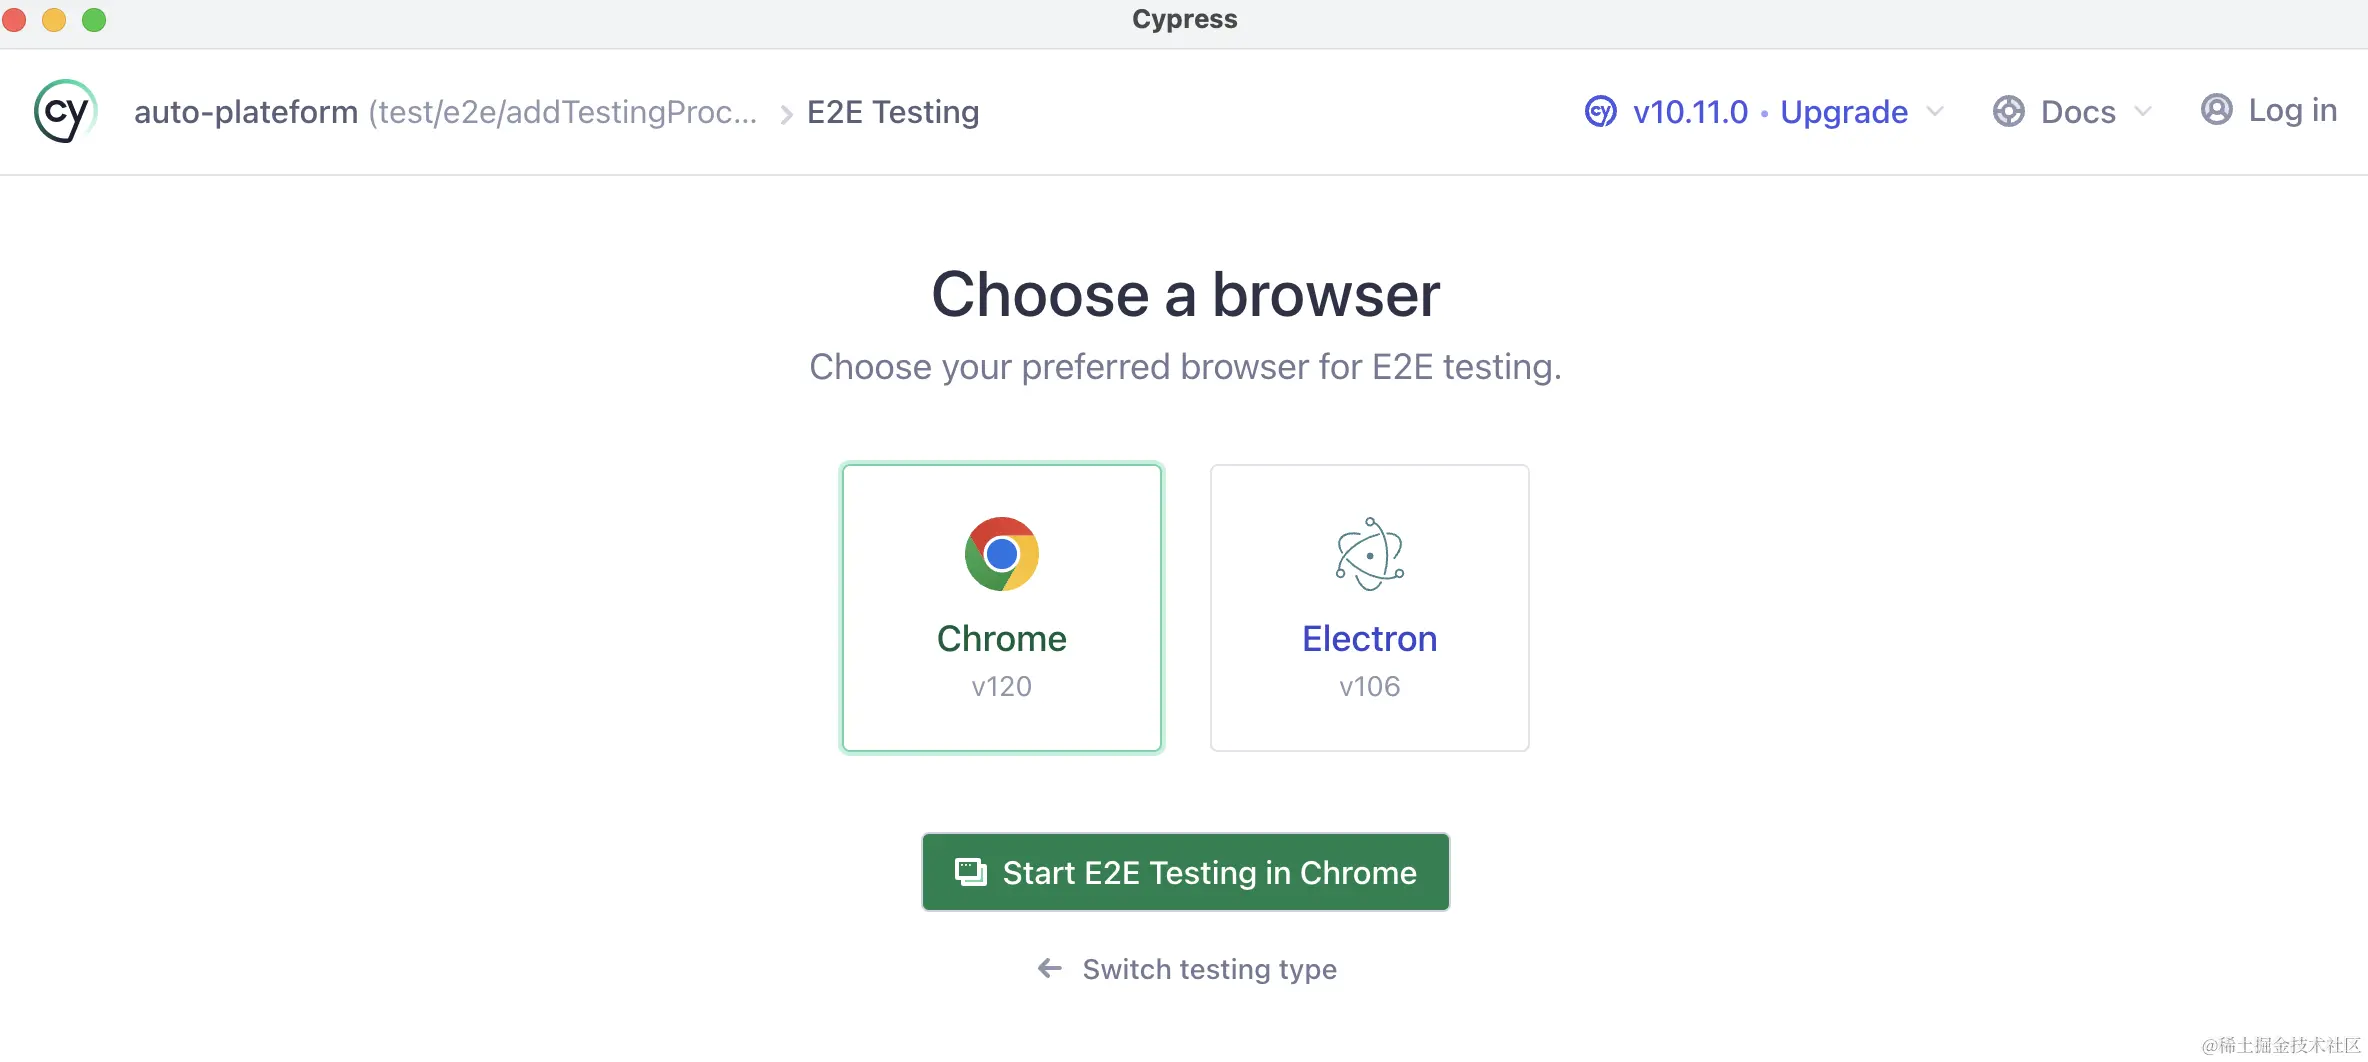Click Switch testing type link
Screen dimensions: 2368x1062
click(1209, 969)
